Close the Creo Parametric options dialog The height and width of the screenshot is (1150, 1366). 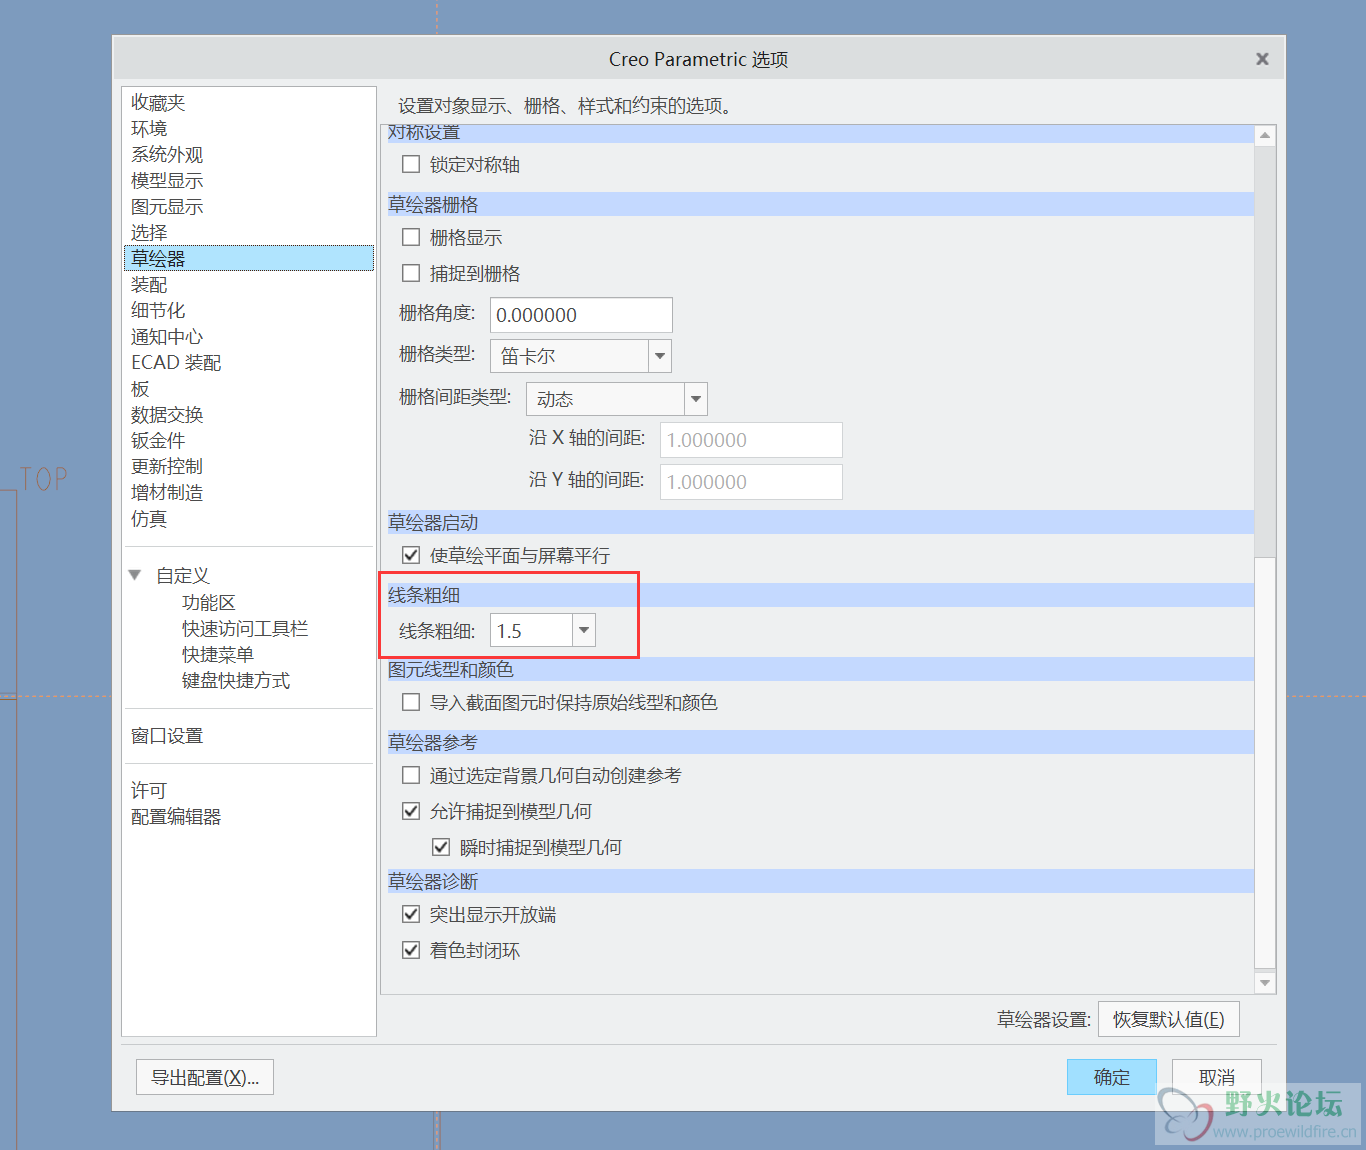click(1262, 59)
